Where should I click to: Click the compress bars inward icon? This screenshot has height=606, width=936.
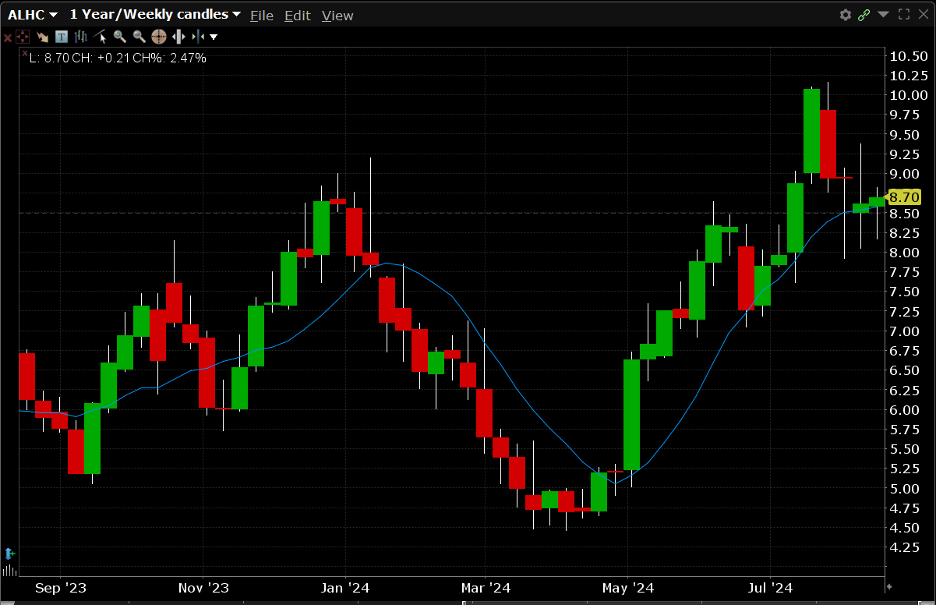click(198, 37)
